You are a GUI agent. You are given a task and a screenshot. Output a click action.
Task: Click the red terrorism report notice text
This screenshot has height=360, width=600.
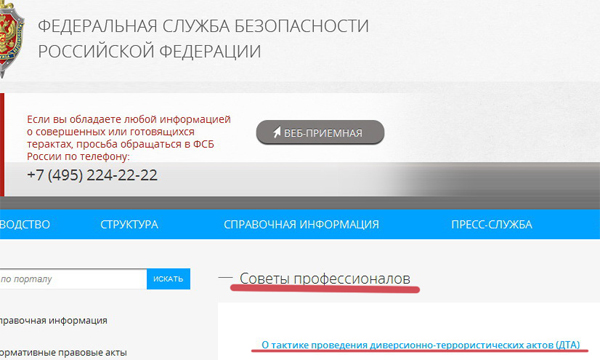(x=129, y=138)
